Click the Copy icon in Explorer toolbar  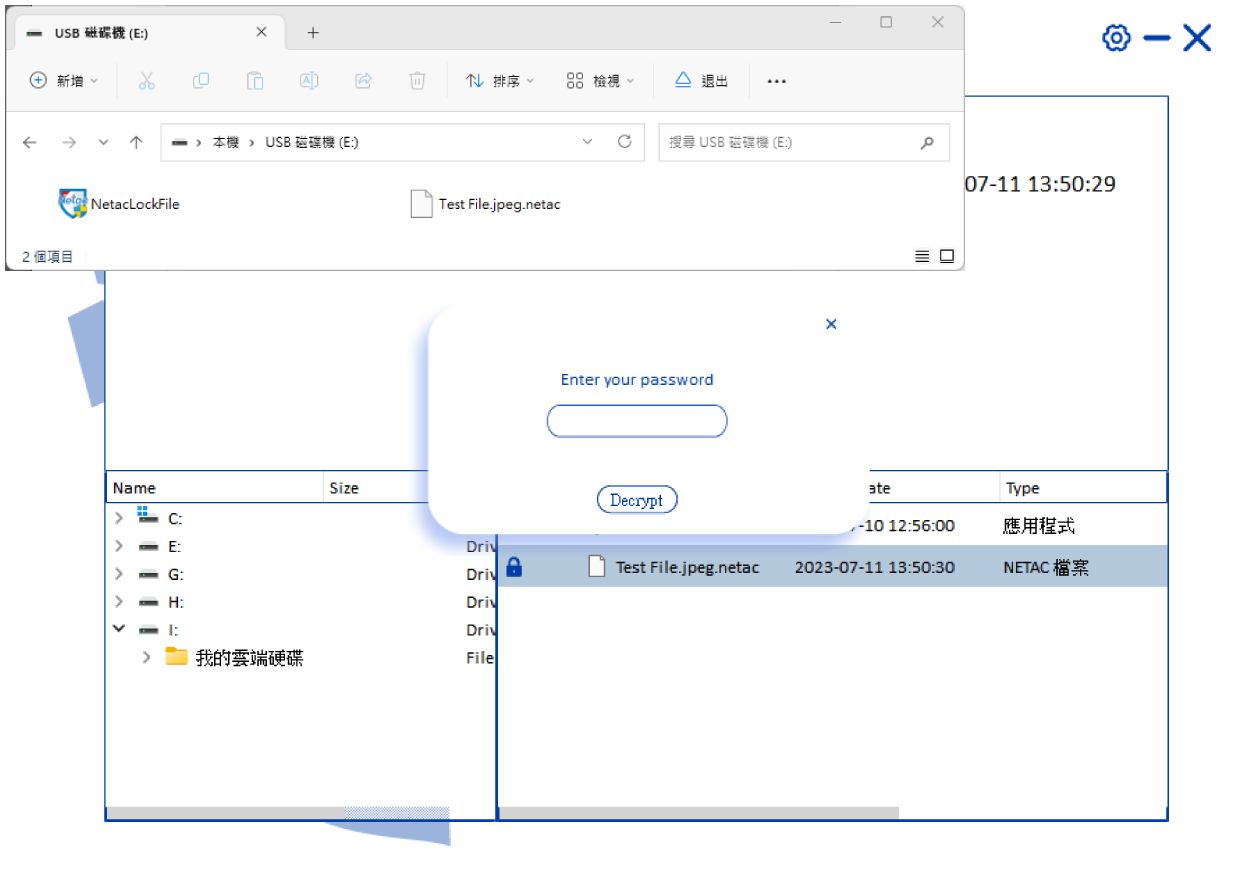[201, 81]
